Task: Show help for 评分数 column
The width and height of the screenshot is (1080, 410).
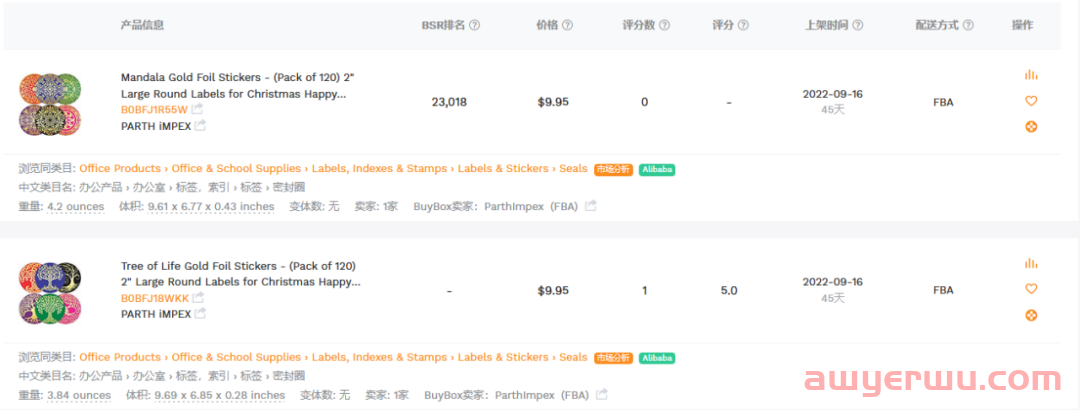Action: 664,25
